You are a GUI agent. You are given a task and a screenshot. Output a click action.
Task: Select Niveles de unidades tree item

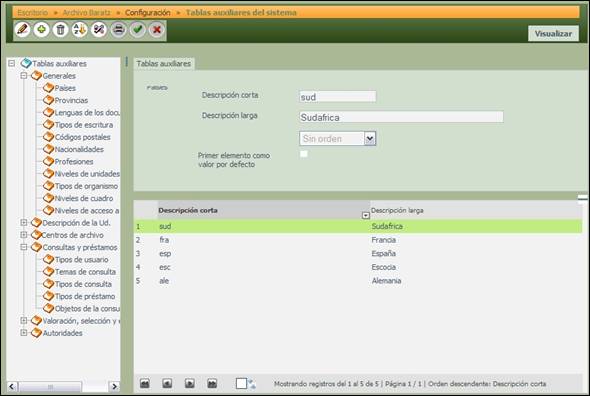[87, 174]
